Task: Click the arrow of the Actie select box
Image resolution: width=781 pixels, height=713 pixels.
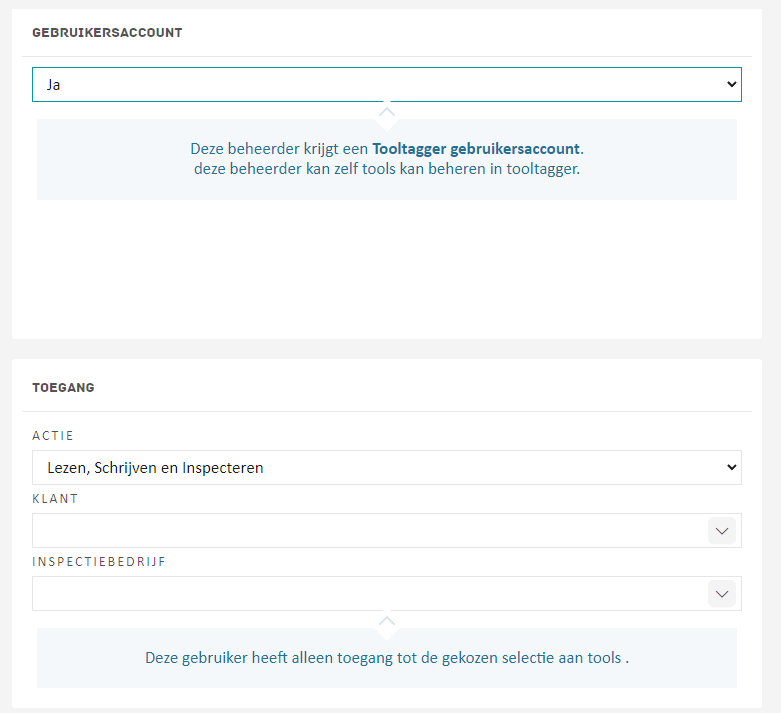Action: pos(731,467)
